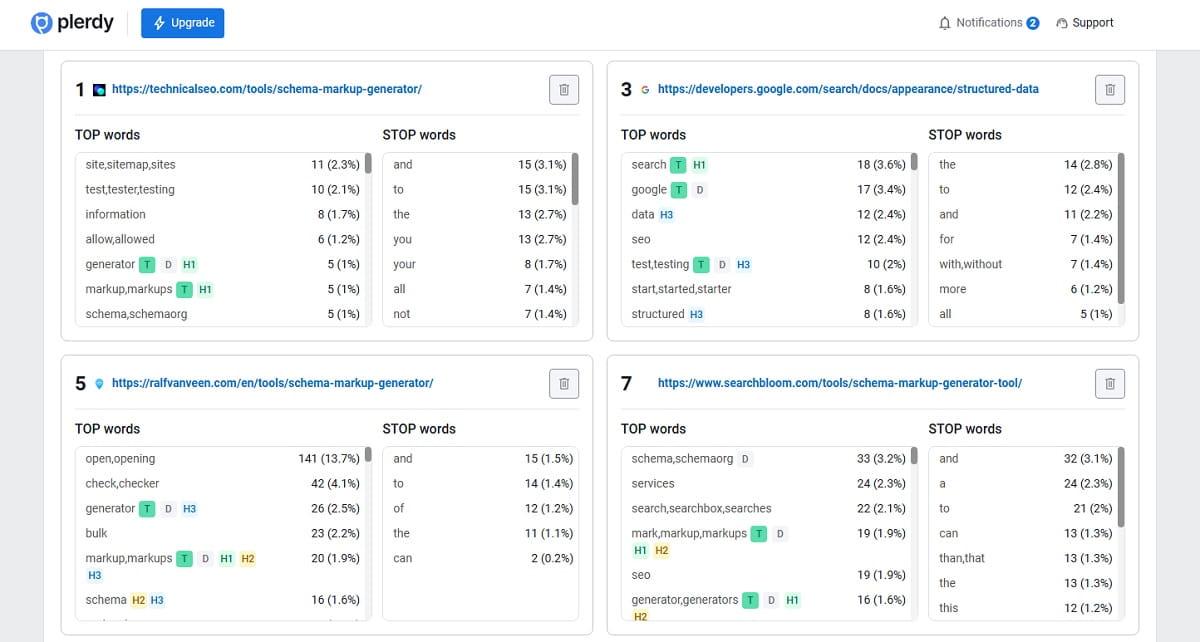Click the Google favicon beside the structured-data URL

point(645,89)
